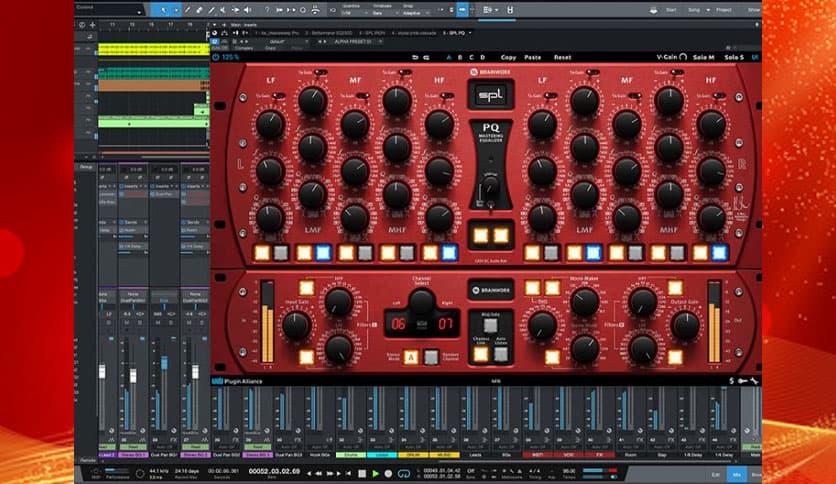Toggle V-Gain in plugin toolbar

tap(671, 57)
